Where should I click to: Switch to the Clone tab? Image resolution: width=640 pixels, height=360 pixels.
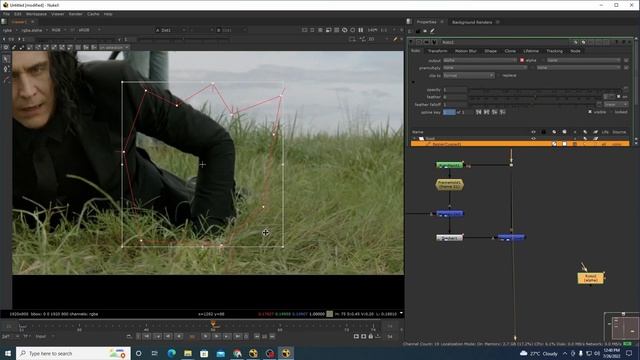point(510,51)
